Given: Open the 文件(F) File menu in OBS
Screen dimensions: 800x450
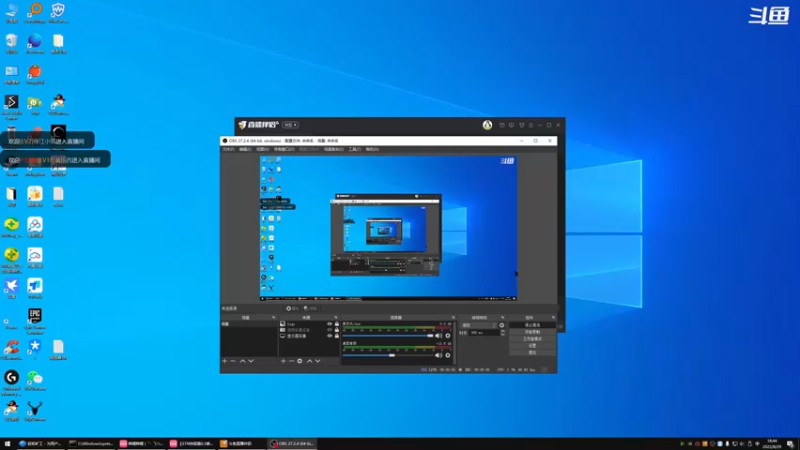Looking at the screenshot, I should tap(228, 149).
